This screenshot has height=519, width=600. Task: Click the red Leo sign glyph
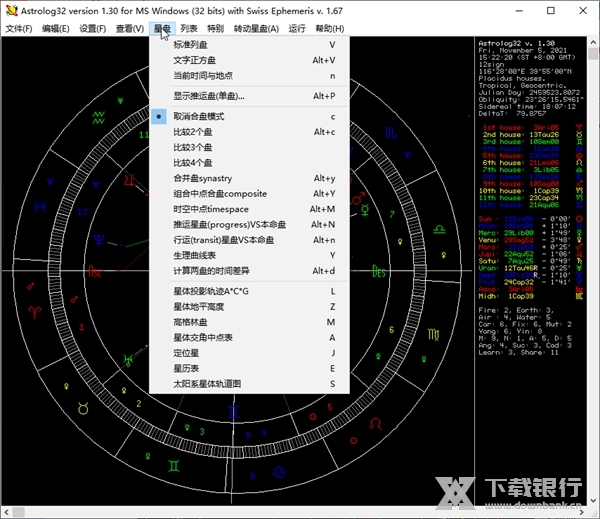(x=375, y=423)
